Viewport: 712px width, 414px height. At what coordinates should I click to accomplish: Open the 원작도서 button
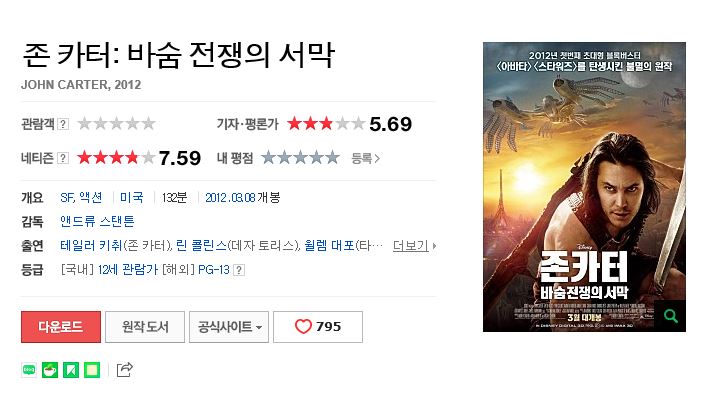[145, 327]
